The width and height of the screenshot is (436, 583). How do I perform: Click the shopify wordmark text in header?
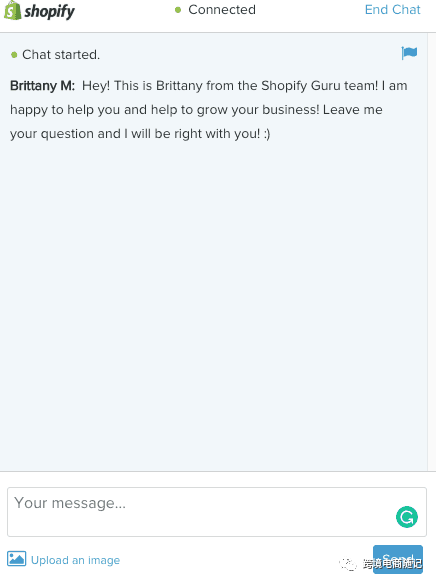(49, 12)
